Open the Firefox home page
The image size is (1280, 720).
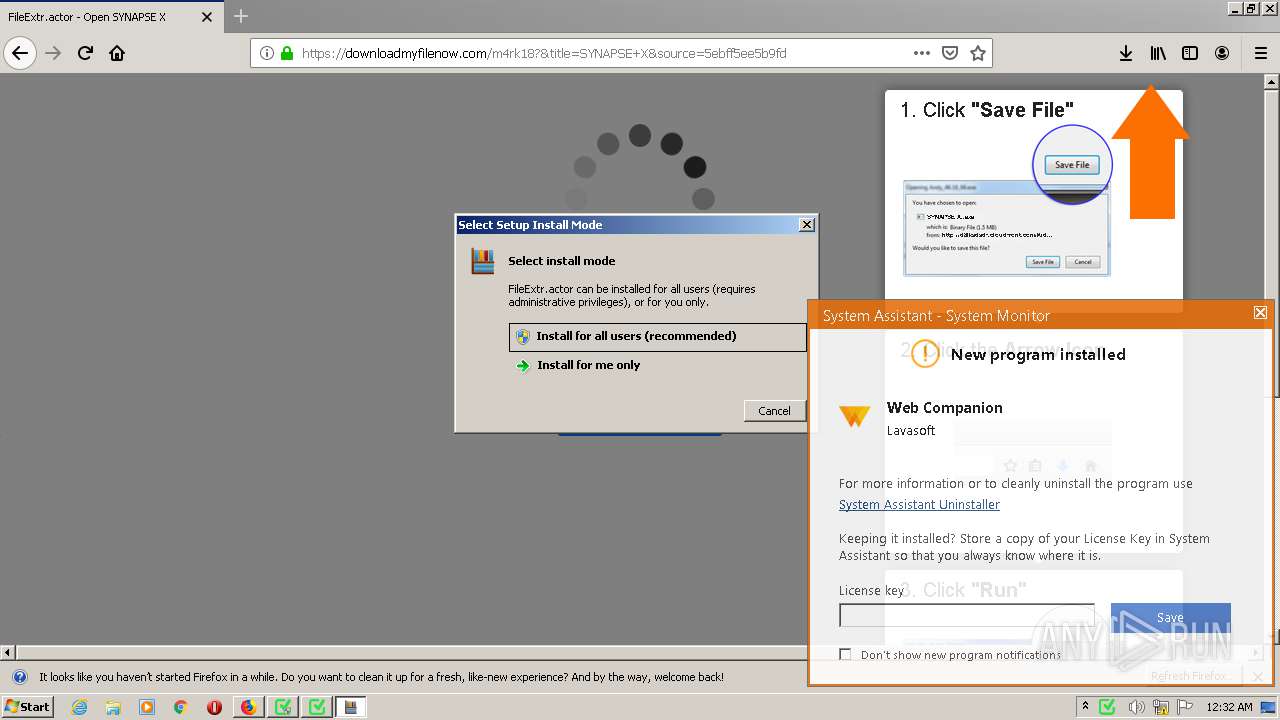pos(117,53)
